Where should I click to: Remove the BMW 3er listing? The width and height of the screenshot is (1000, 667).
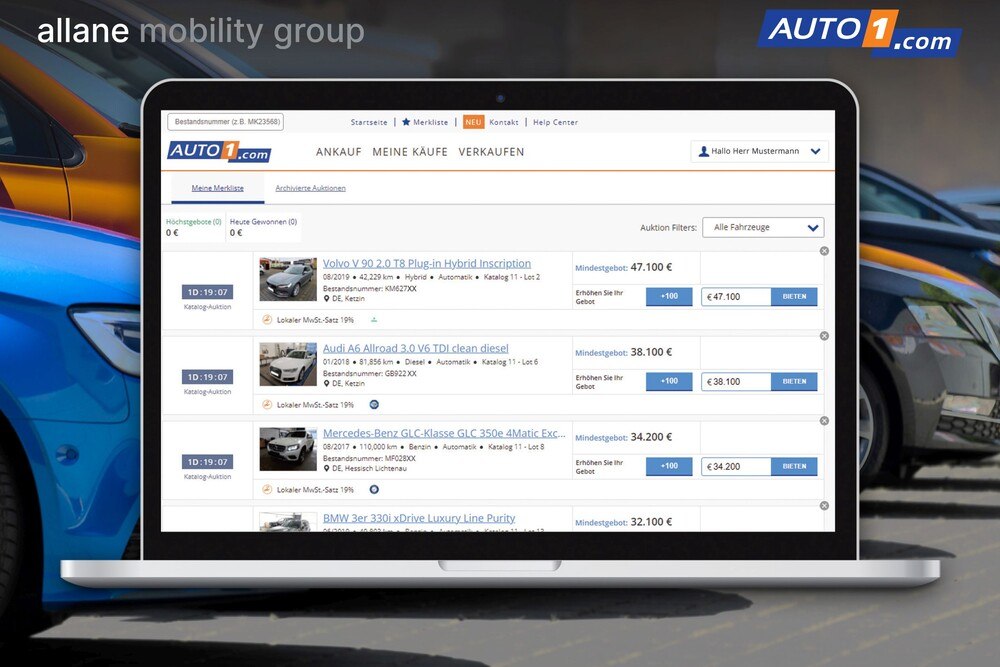tap(824, 506)
